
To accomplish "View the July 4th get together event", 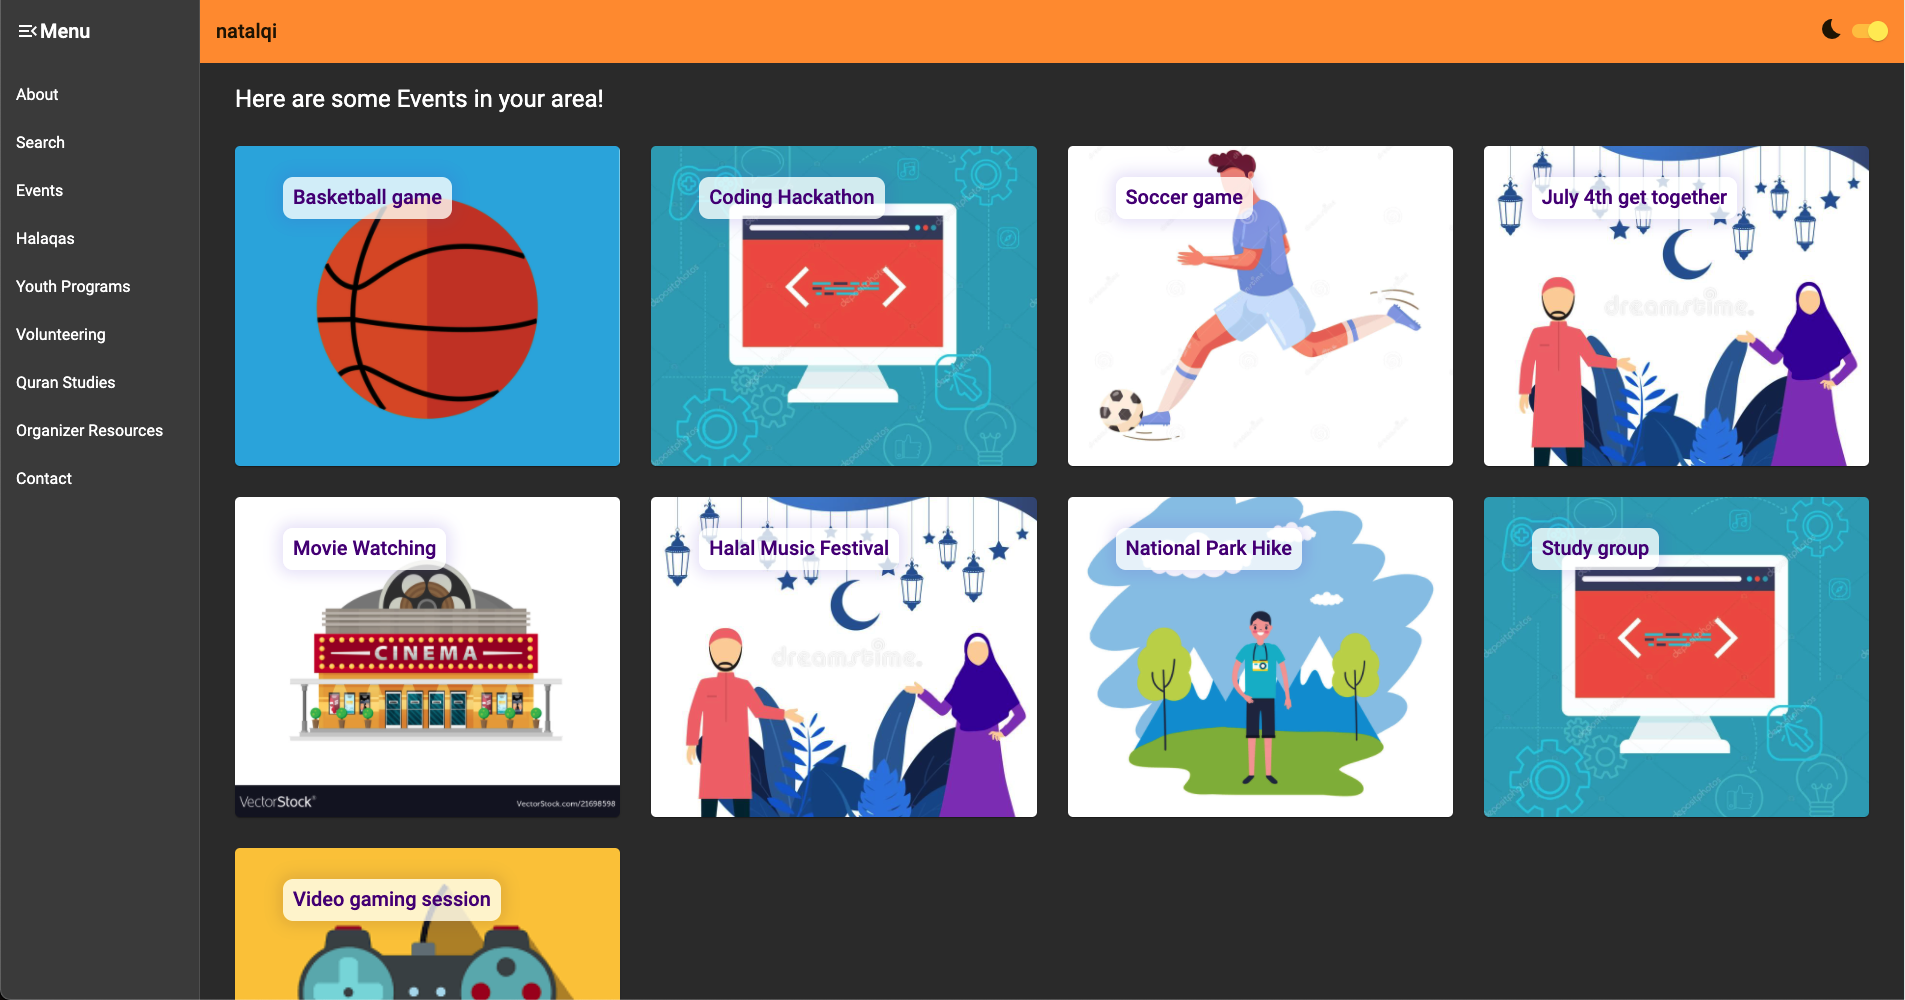I will (x=1676, y=306).
